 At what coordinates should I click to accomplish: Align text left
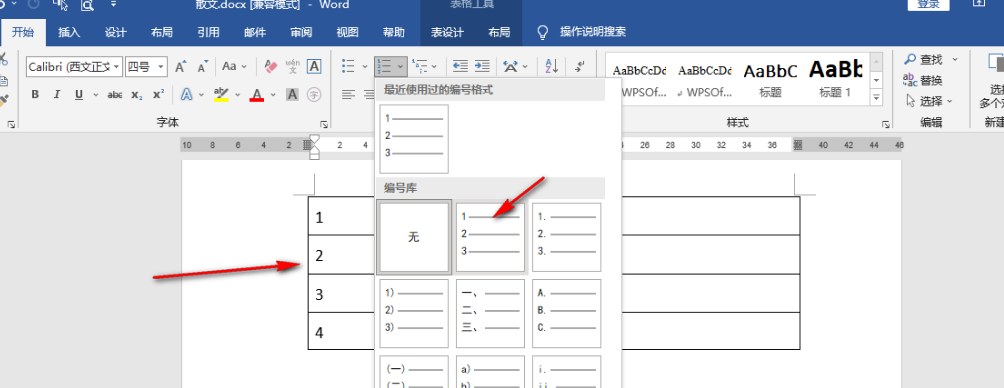pyautogui.click(x=348, y=95)
